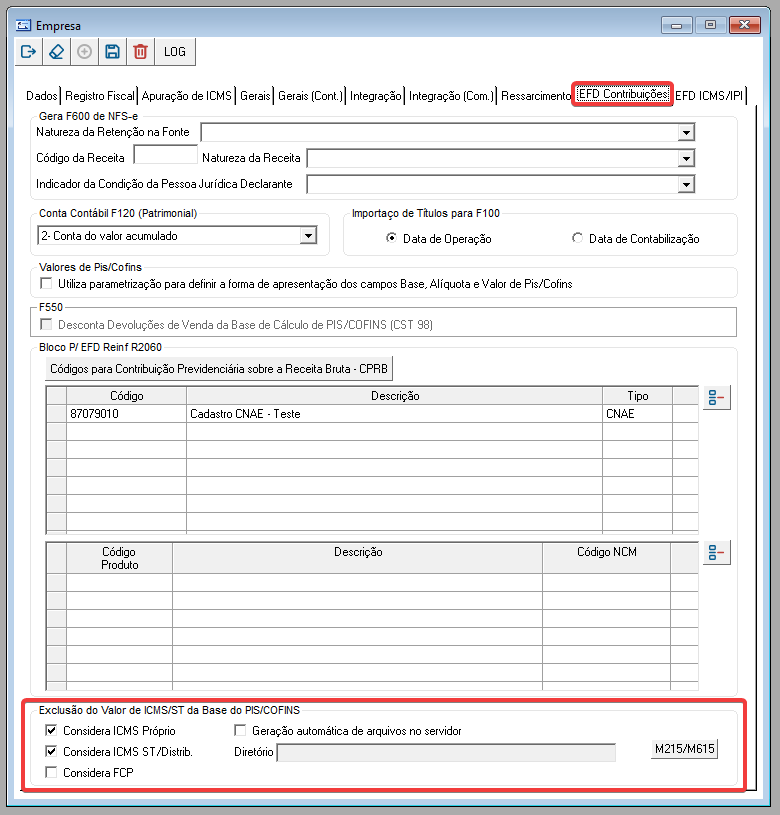
Task: Toggle Desconta Devoluções de Venda checkbox
Action: 46,324
